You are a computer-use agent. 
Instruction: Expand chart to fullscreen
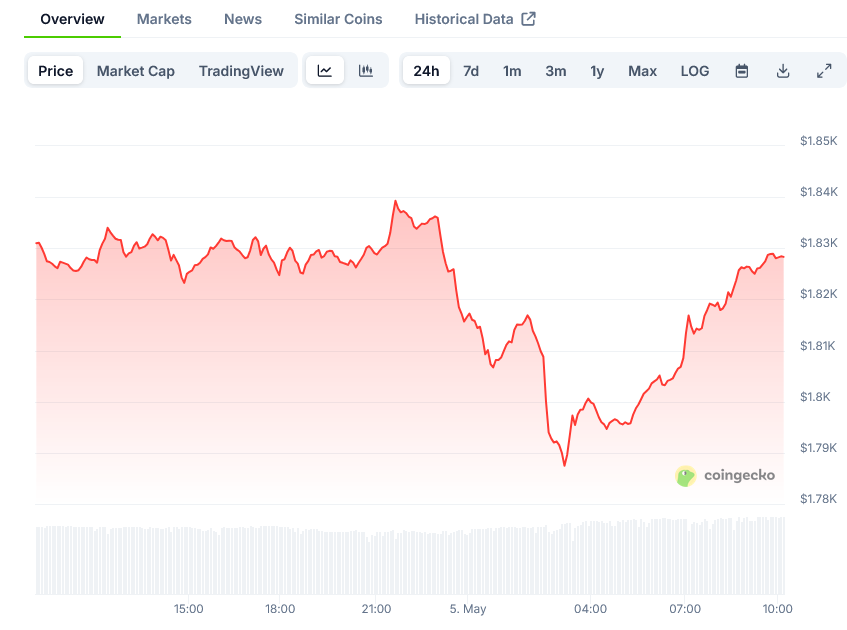point(824,71)
